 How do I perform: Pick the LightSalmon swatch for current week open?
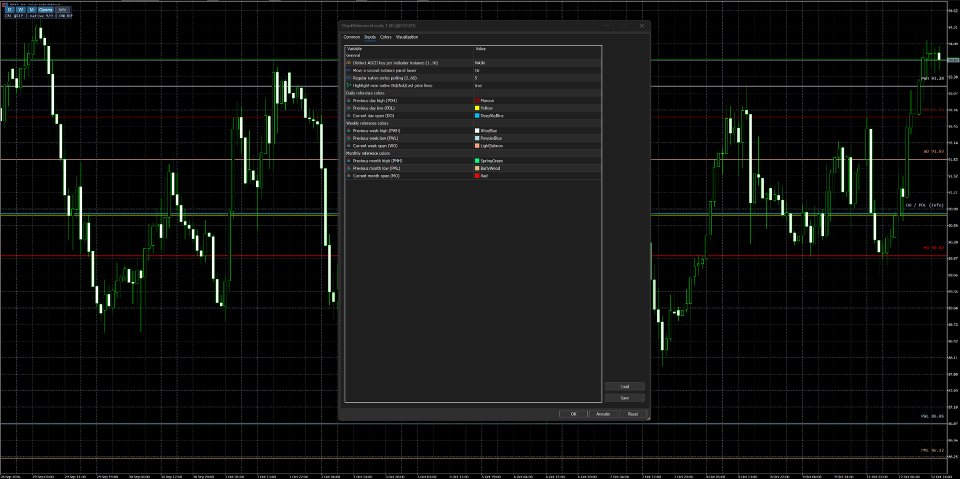(477, 146)
